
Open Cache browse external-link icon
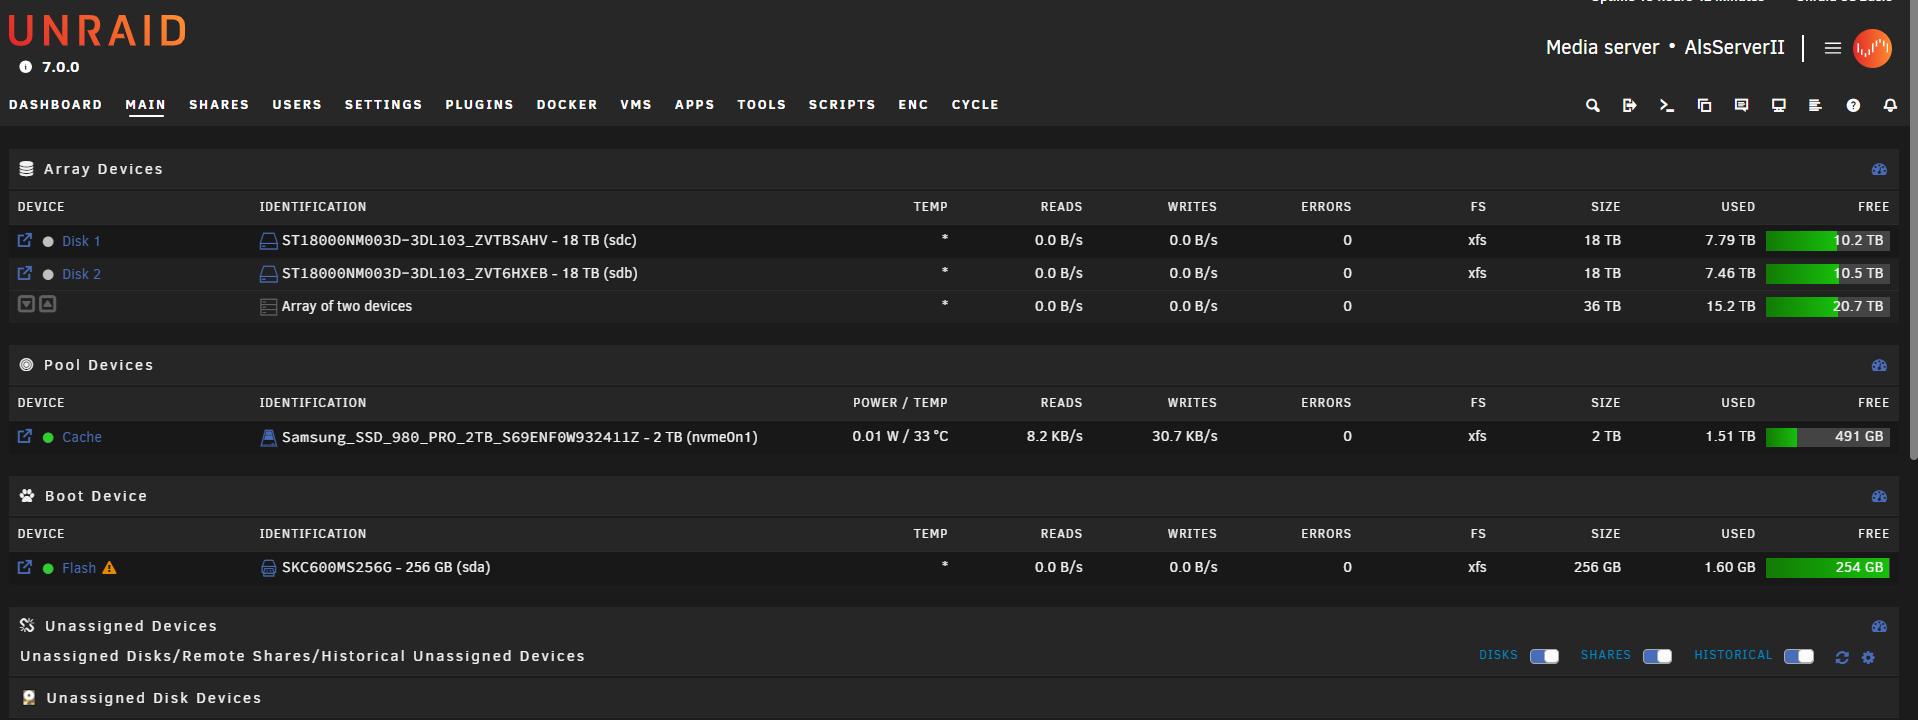25,436
